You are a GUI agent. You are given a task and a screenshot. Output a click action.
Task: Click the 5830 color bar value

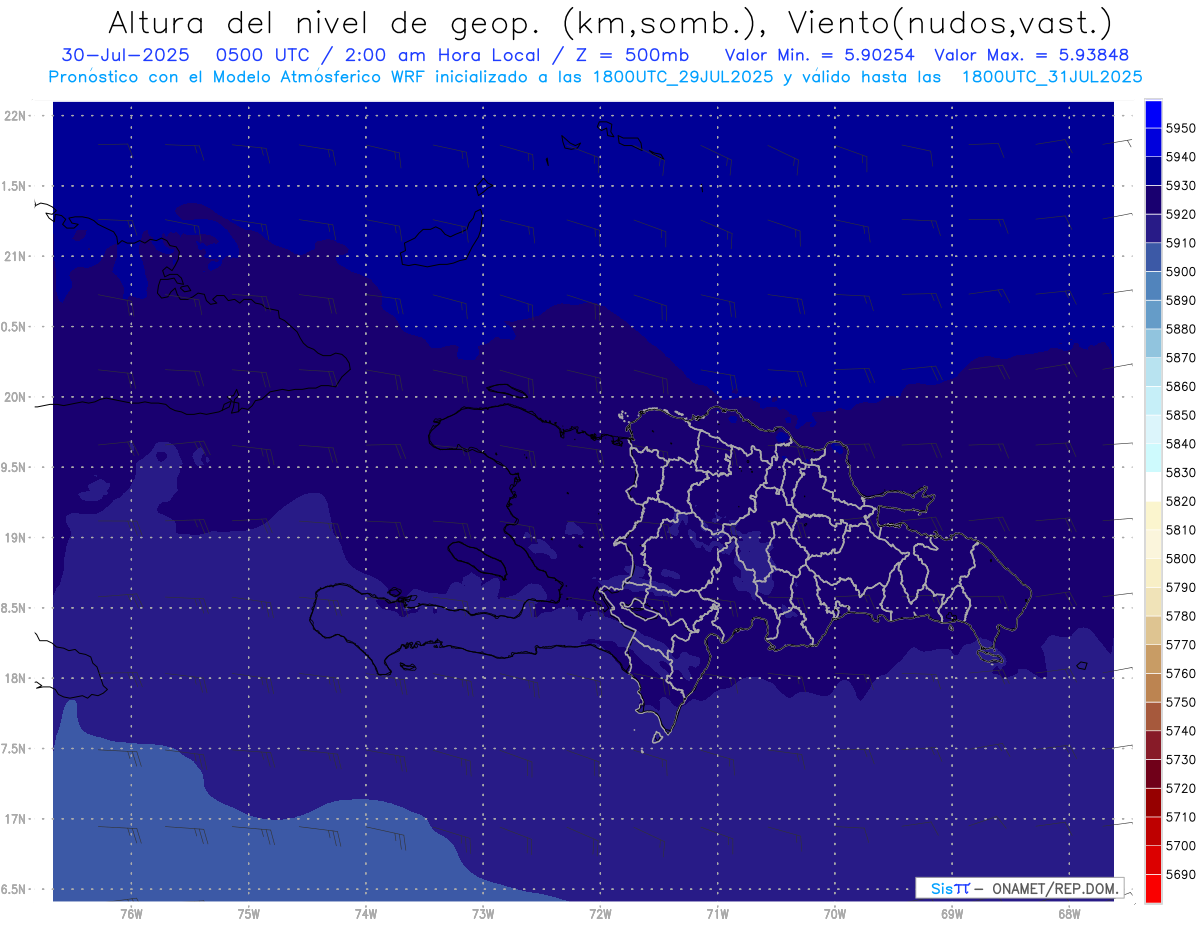coord(1180,472)
